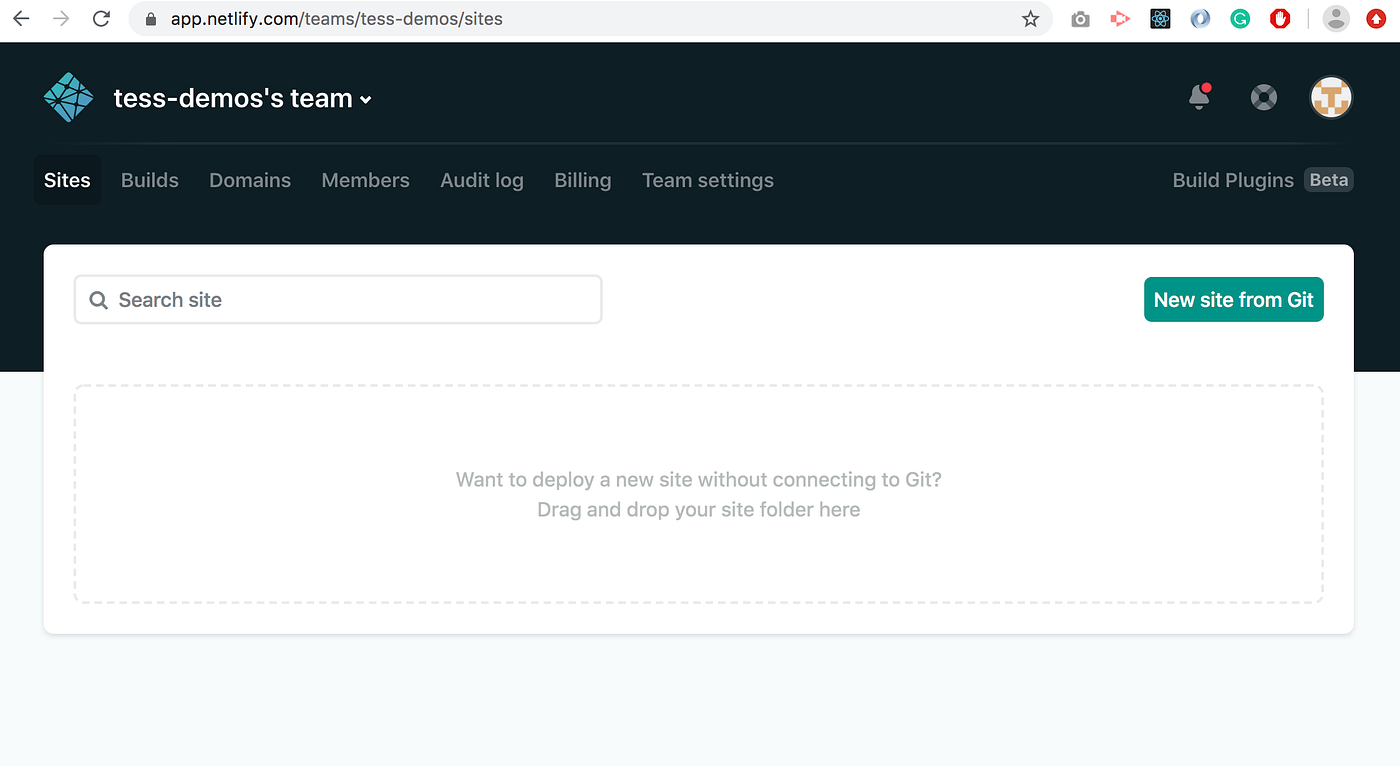Click New site from Git button
Image resolution: width=1400 pixels, height=766 pixels.
click(x=1234, y=300)
